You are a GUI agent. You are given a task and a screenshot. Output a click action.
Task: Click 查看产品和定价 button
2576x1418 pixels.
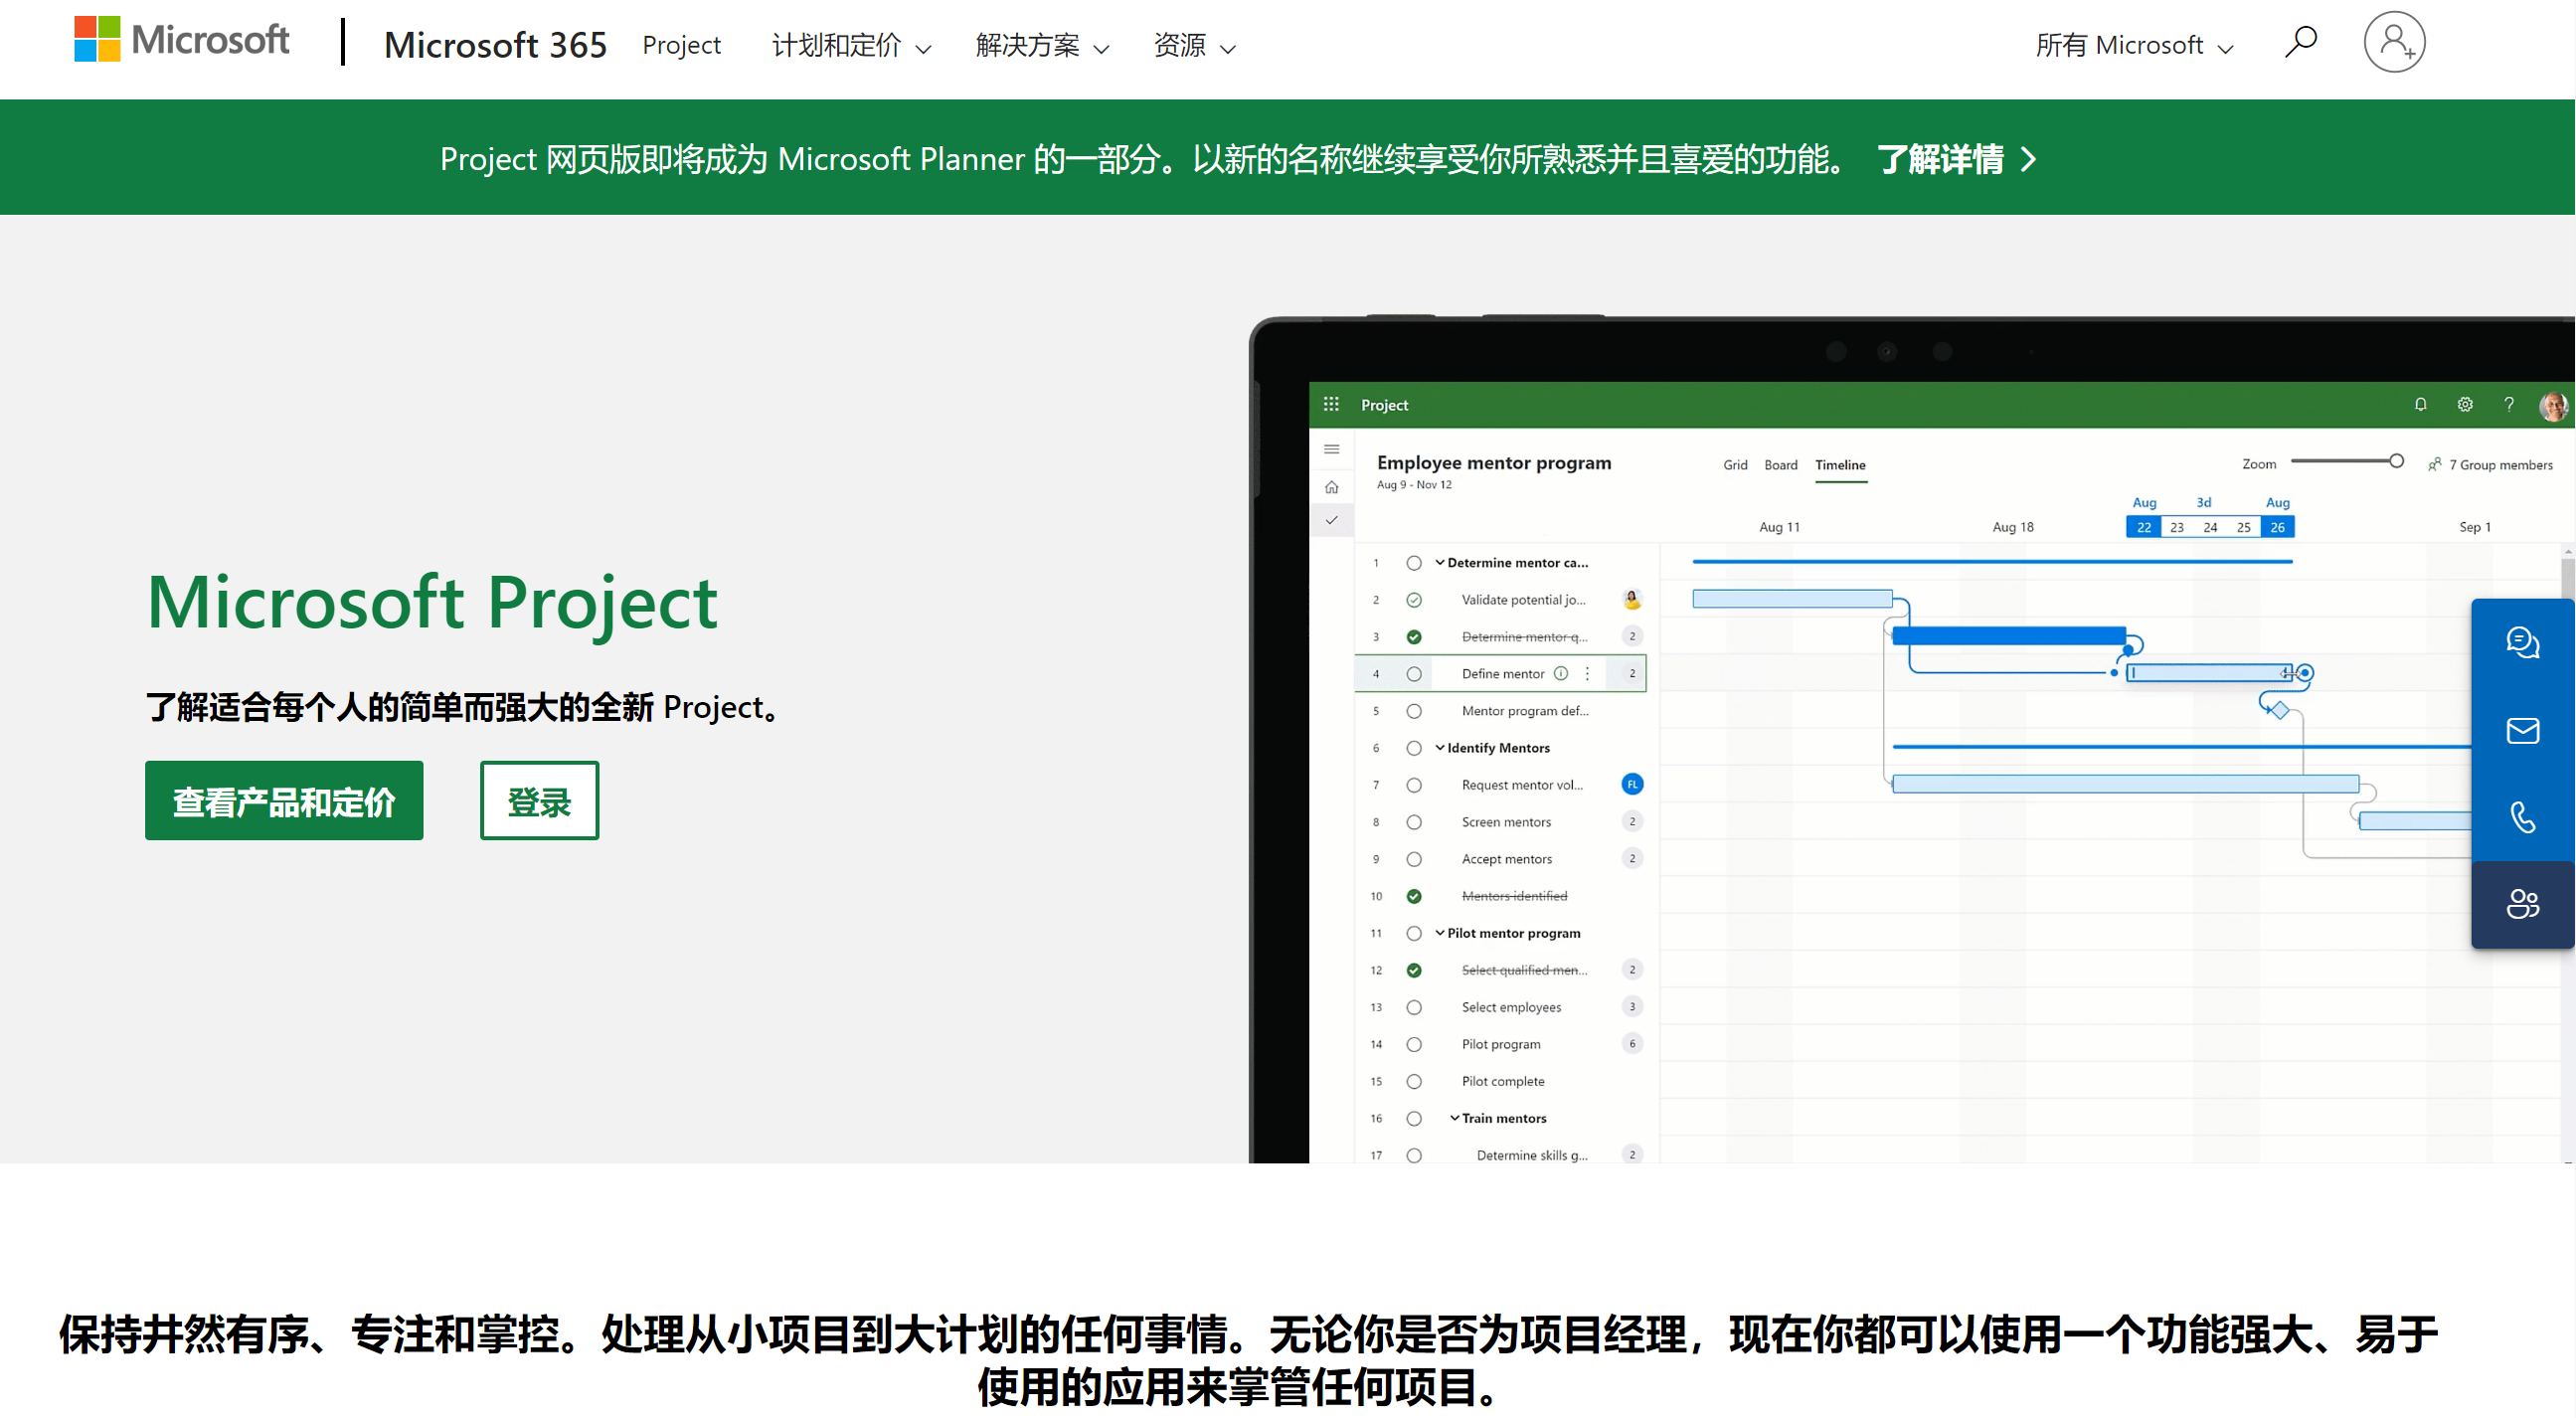pos(284,801)
